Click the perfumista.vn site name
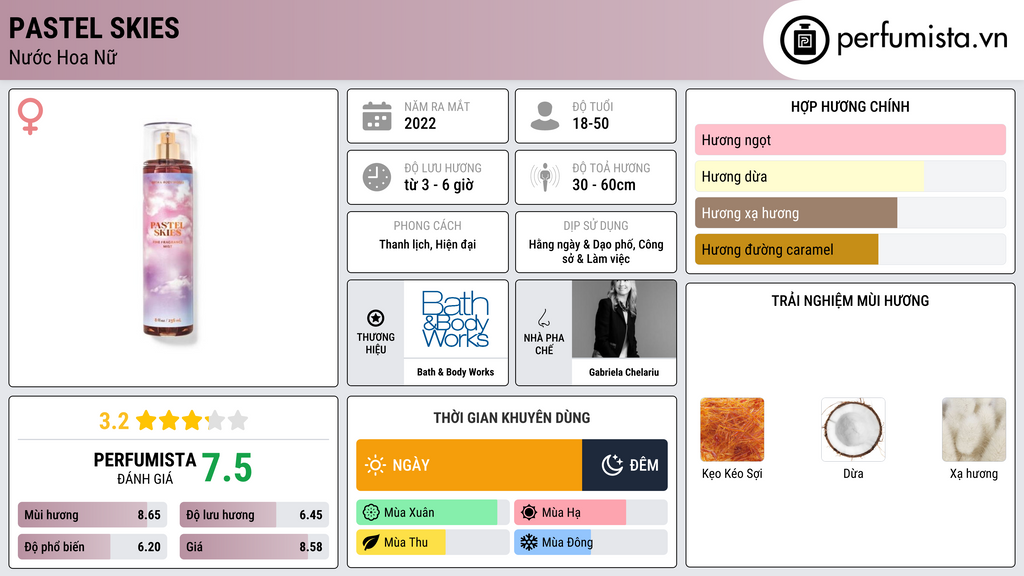 tap(922, 39)
